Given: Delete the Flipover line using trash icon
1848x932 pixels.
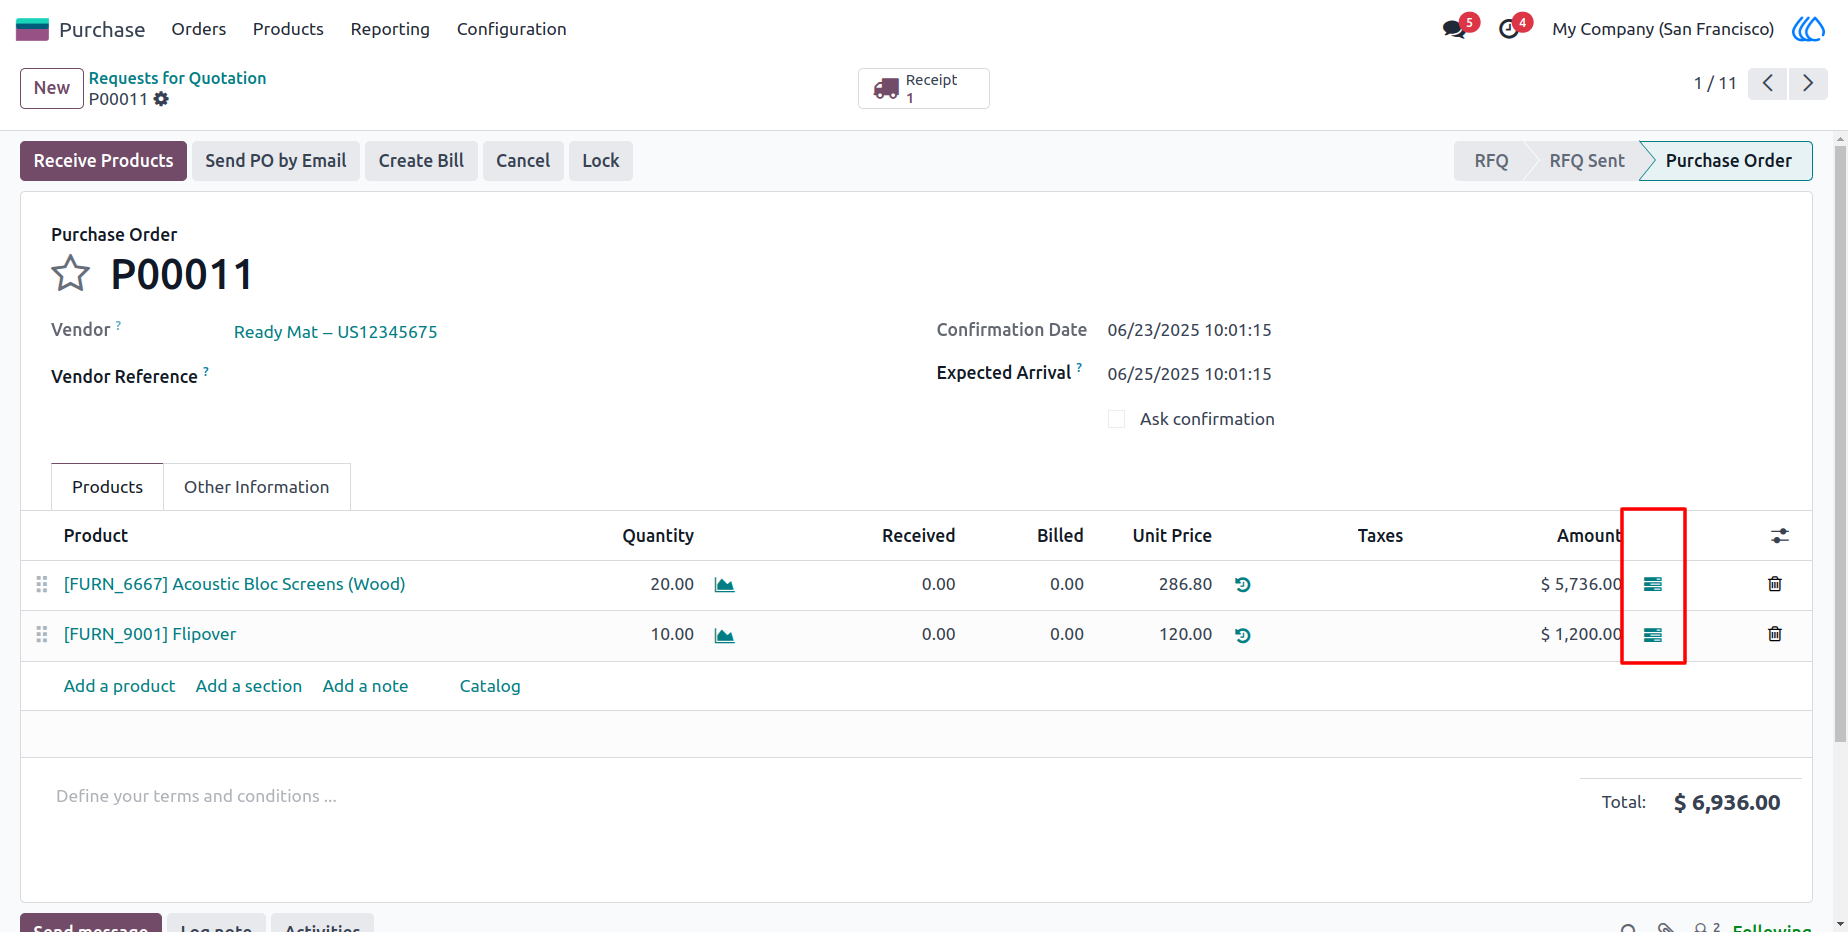Looking at the screenshot, I should [1775, 634].
